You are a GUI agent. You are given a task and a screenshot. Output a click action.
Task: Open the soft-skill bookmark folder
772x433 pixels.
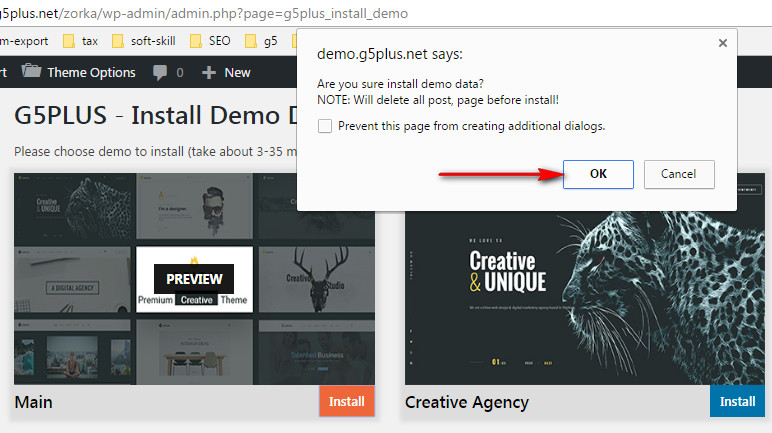144,41
